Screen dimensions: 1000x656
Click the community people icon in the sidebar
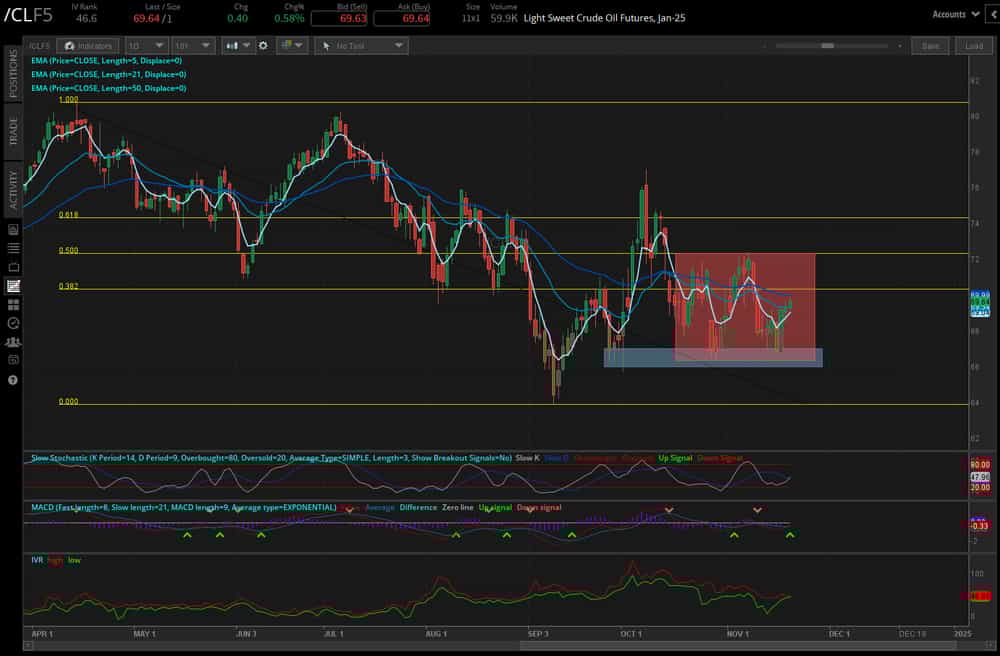pyautogui.click(x=12, y=342)
